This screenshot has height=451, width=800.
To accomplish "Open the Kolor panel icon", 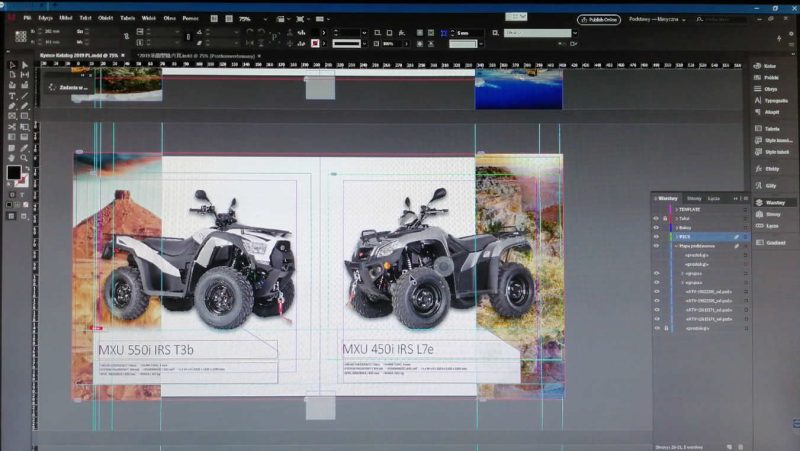I will tap(766, 66).
